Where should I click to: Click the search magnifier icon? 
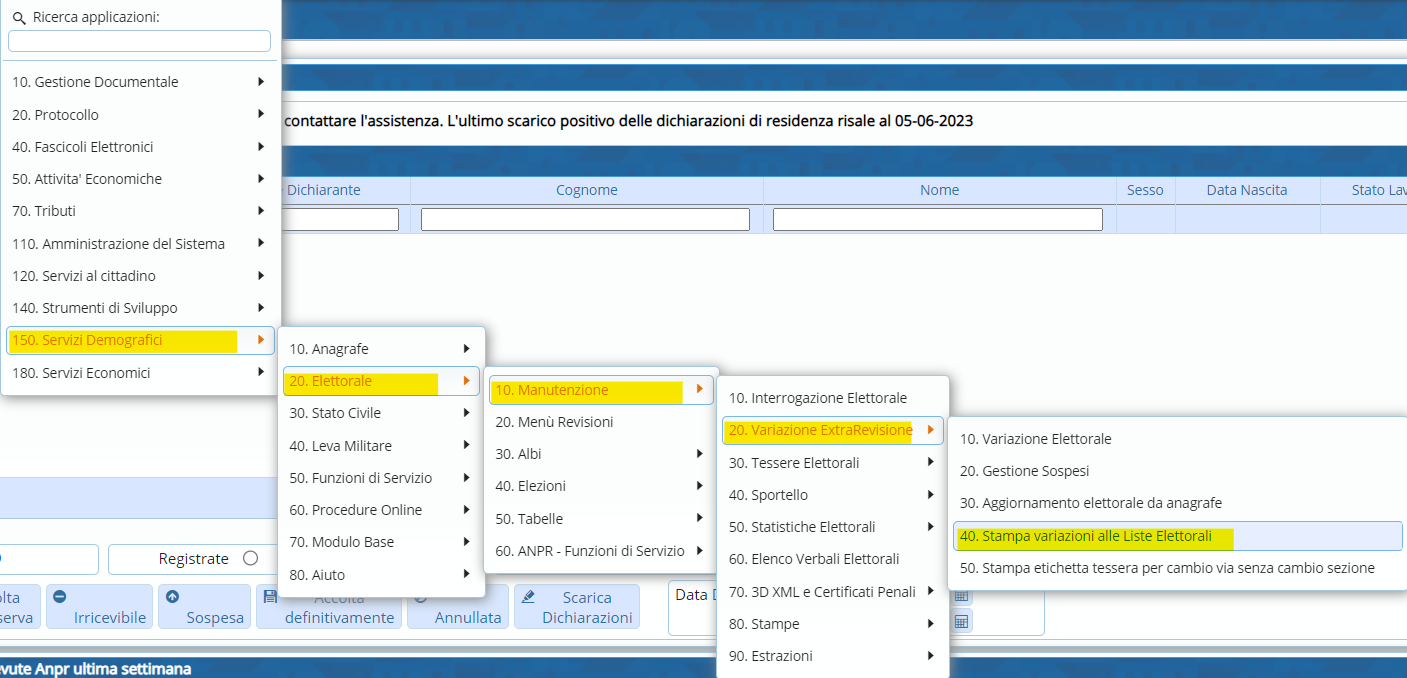tap(18, 18)
